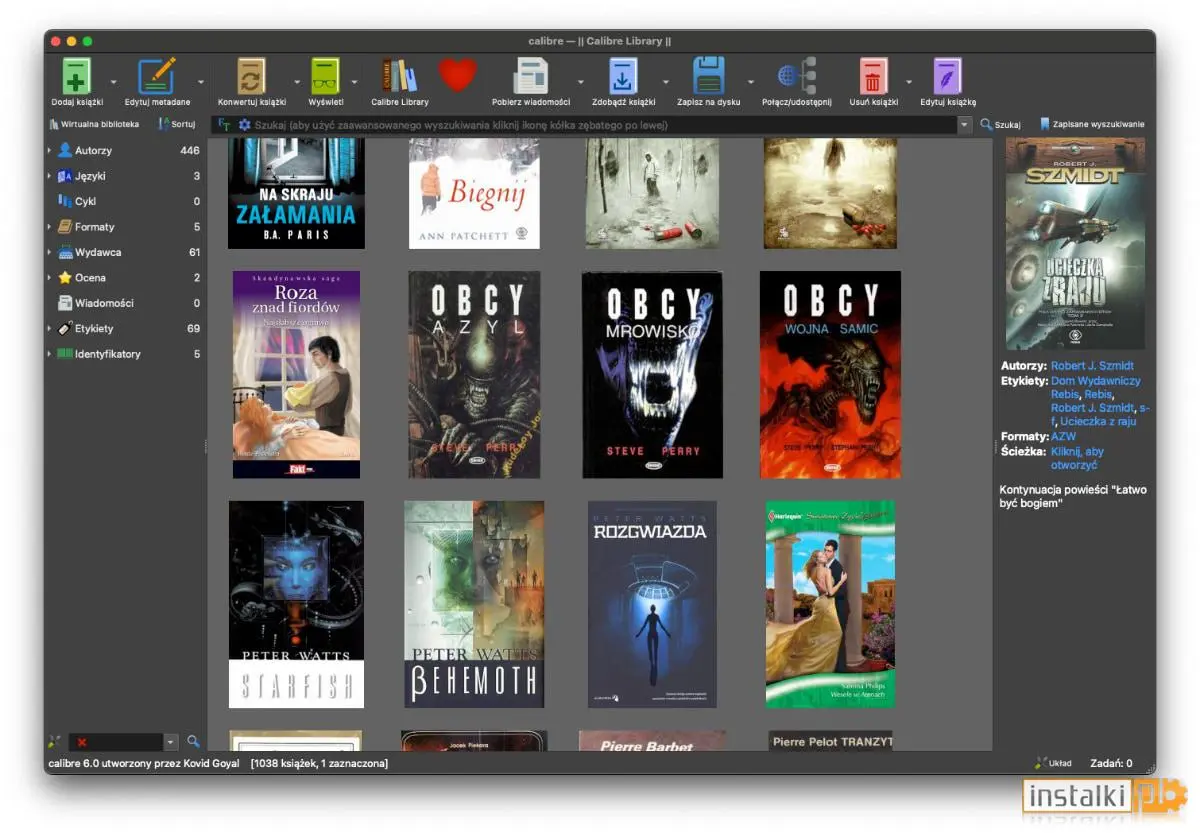Expand the Autorzy tree category
1200x833 pixels.
tap(49, 151)
